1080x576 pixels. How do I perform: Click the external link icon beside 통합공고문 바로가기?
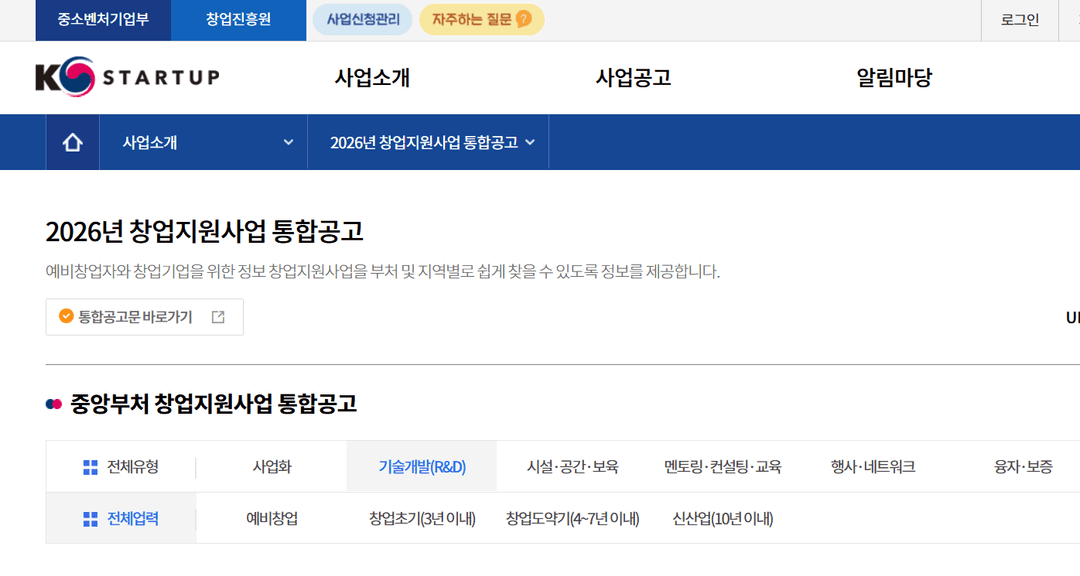[x=218, y=317]
